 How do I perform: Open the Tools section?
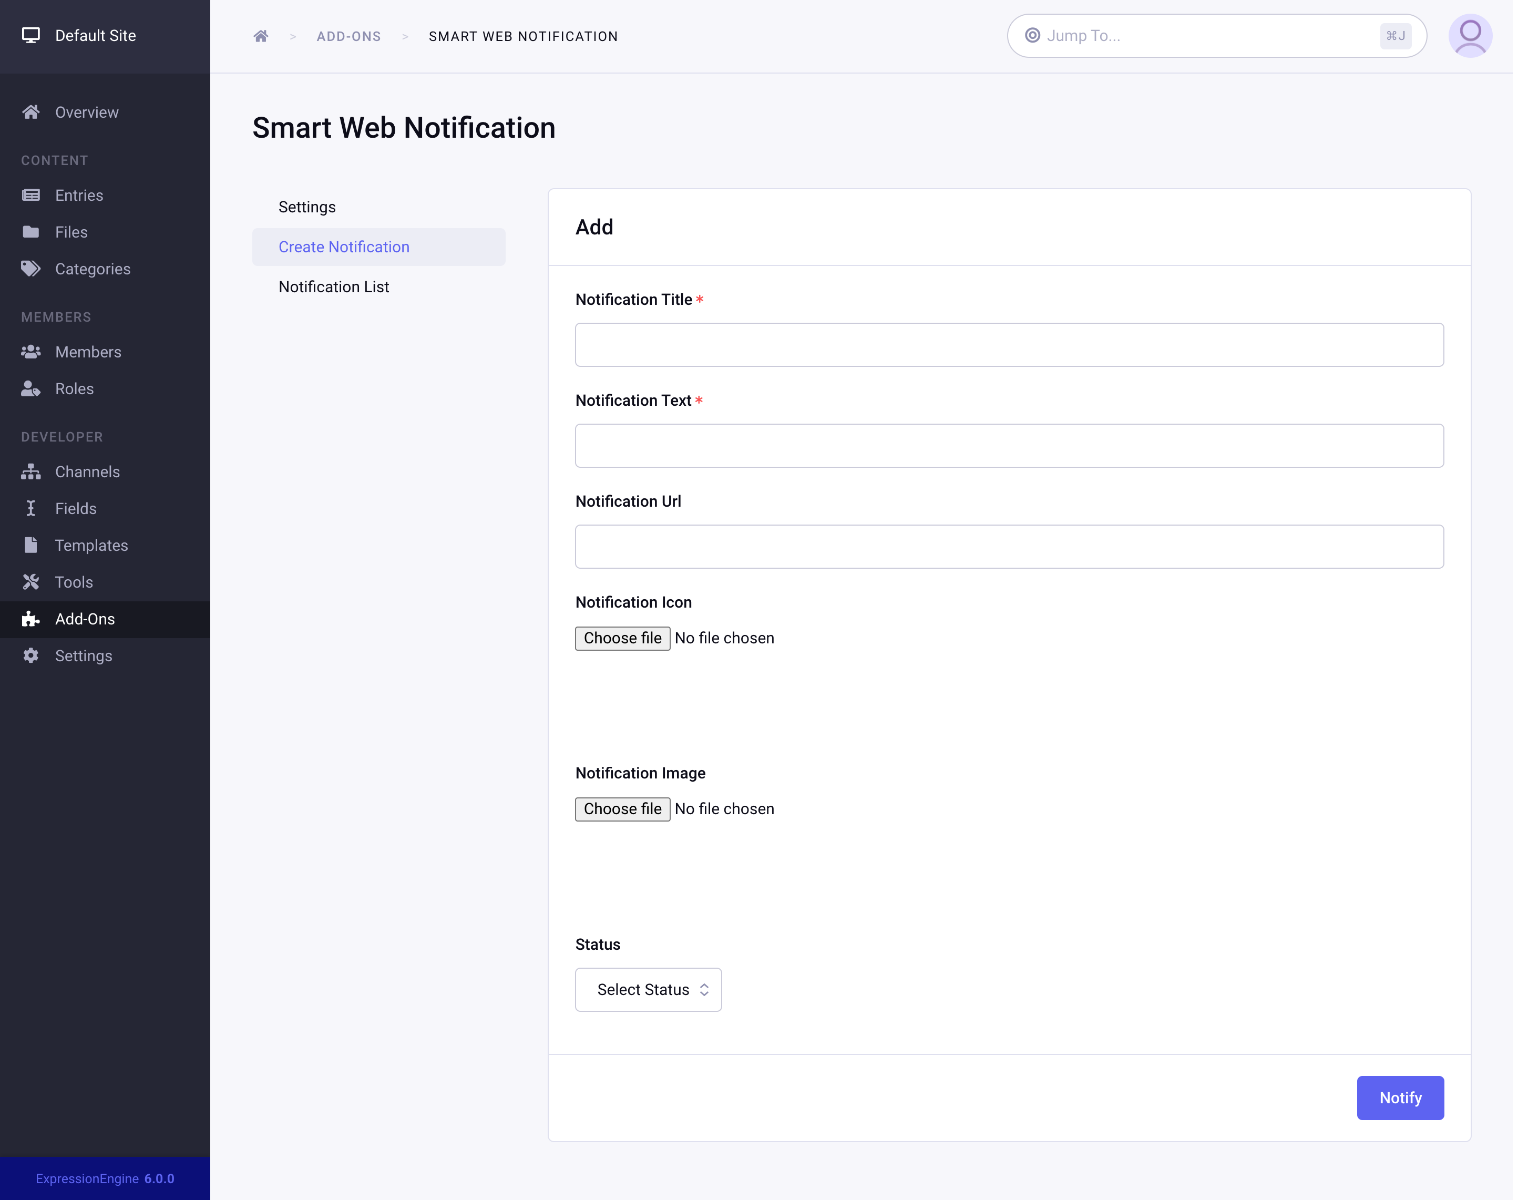[x=74, y=582]
